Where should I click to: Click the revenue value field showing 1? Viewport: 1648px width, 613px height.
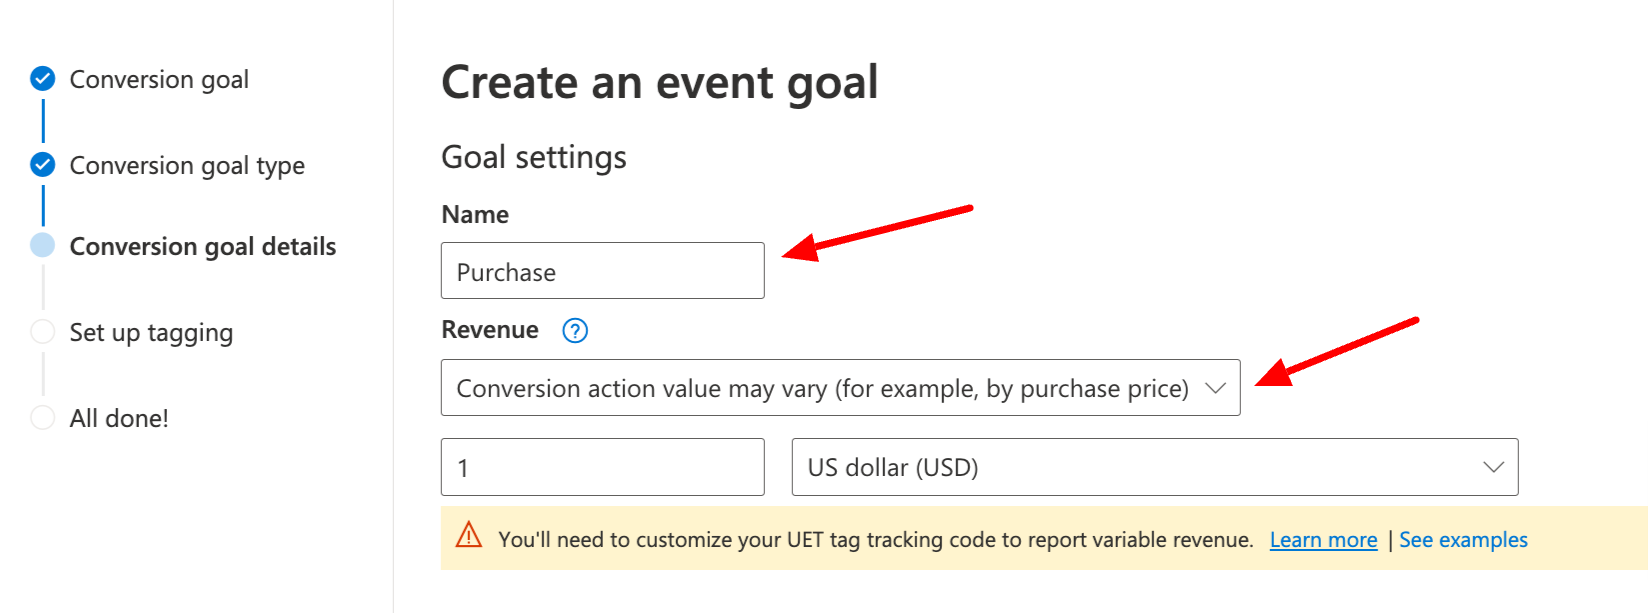coord(602,467)
